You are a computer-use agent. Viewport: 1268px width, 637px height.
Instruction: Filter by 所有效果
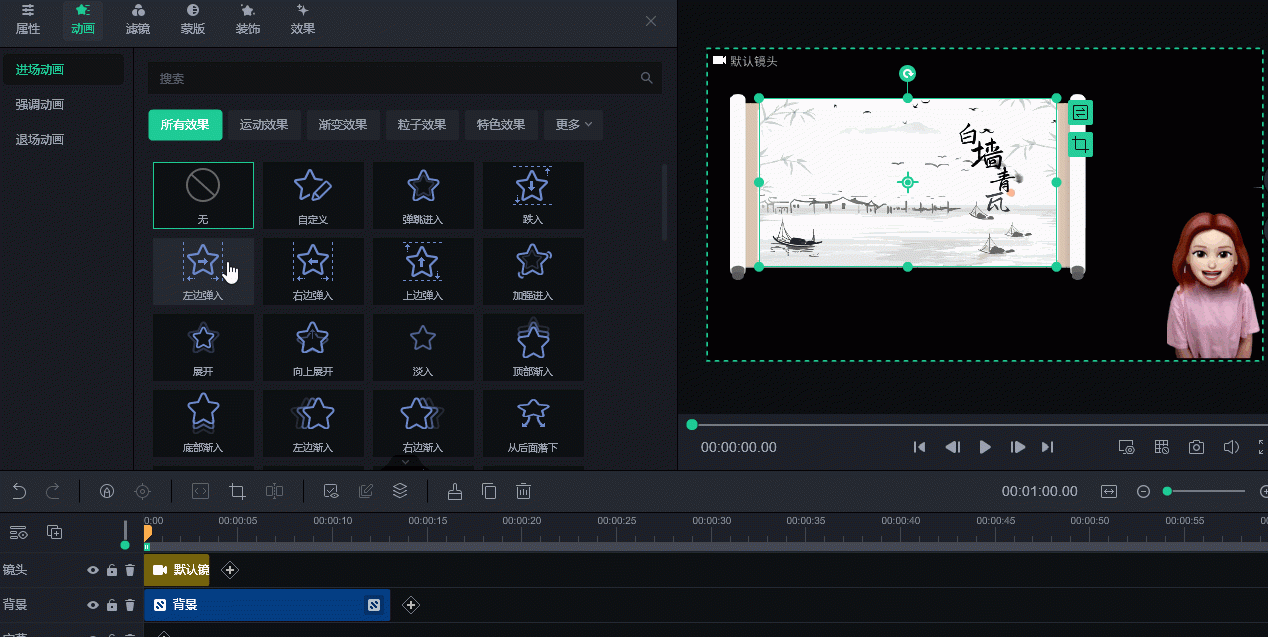click(185, 125)
